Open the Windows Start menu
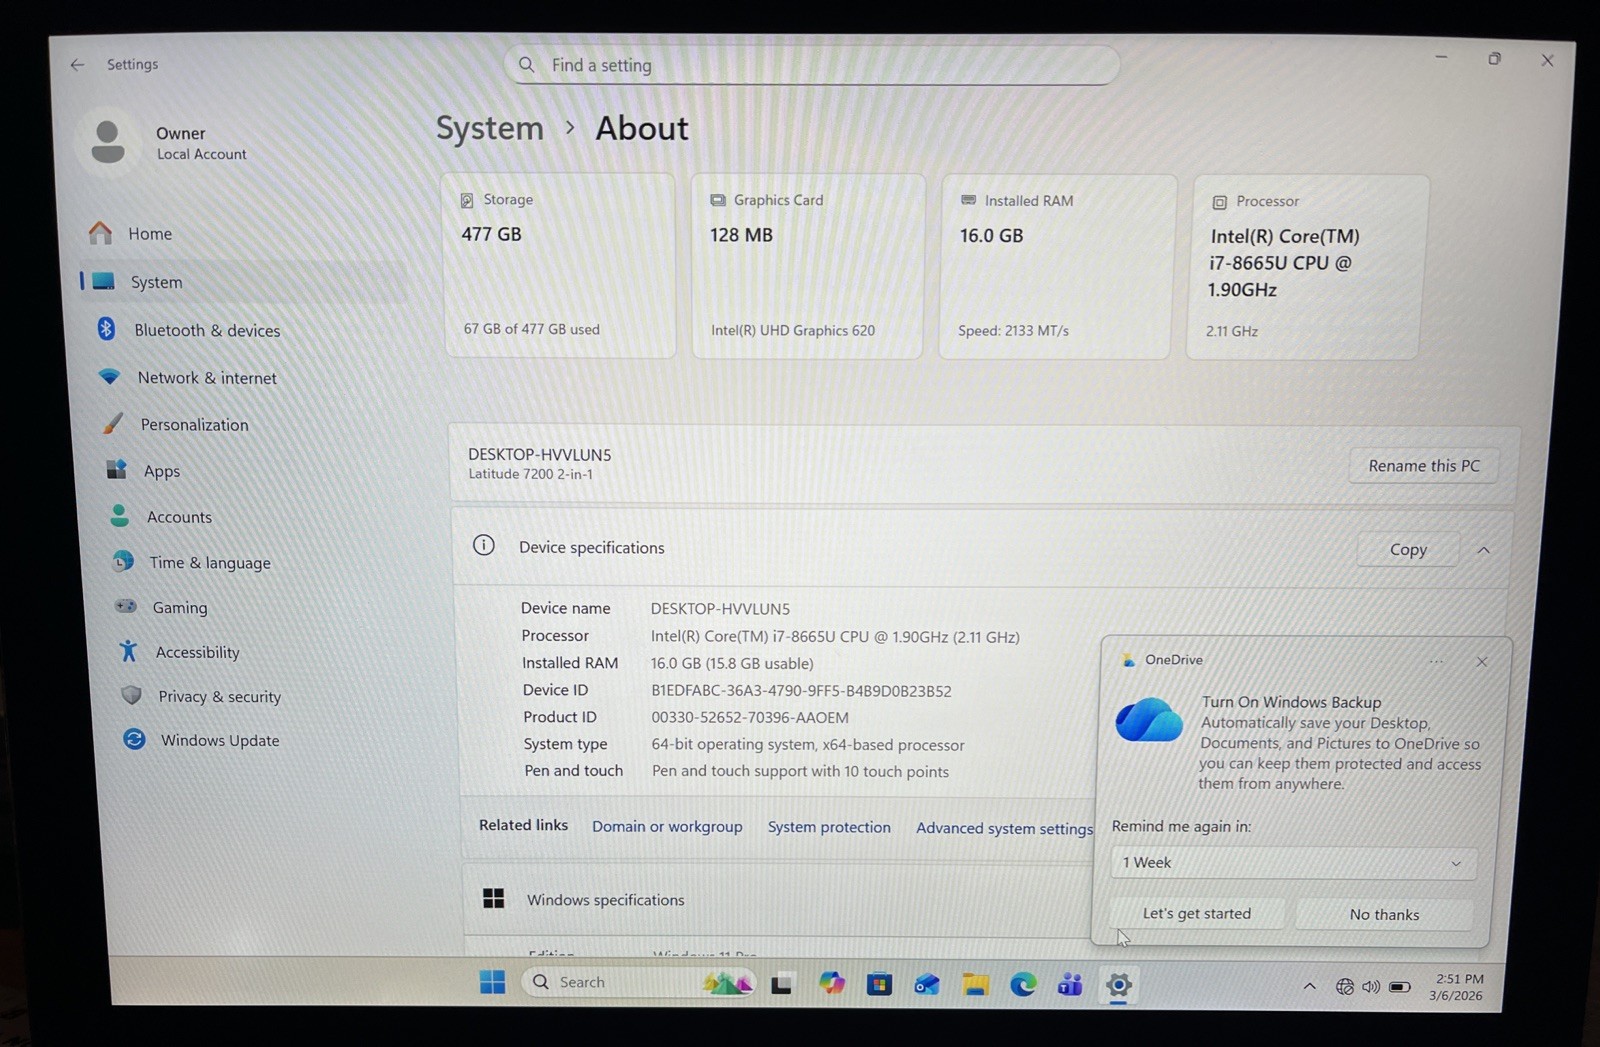Viewport: 1600px width, 1047px height. coord(492,982)
